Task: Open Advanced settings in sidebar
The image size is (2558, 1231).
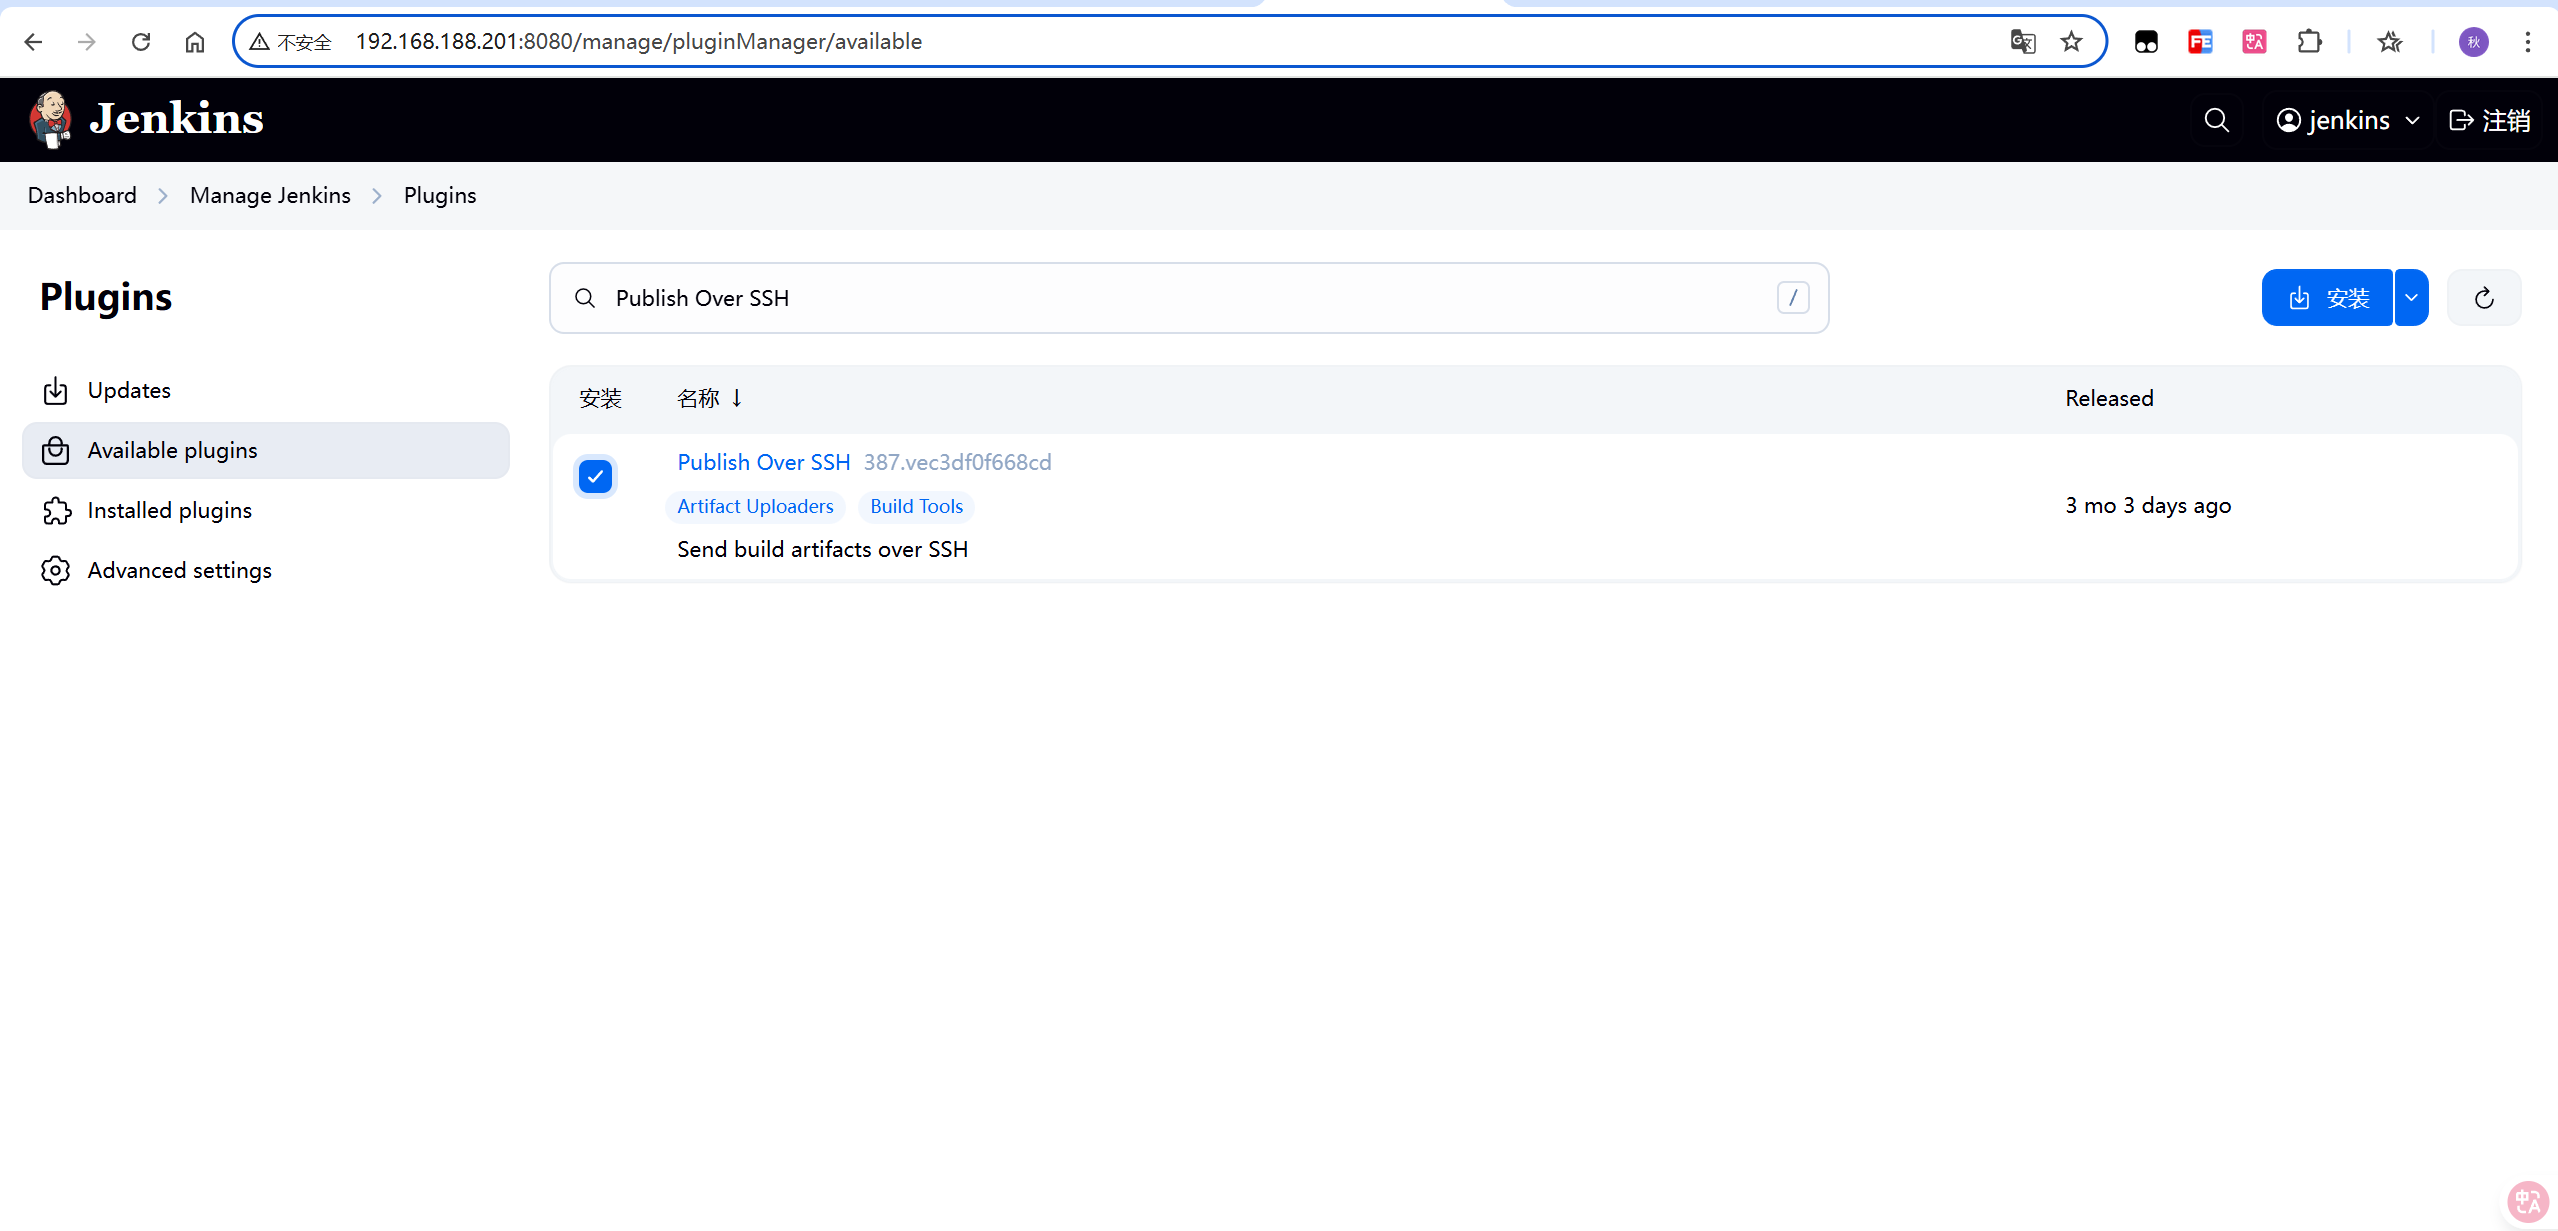Action: pyautogui.click(x=179, y=570)
